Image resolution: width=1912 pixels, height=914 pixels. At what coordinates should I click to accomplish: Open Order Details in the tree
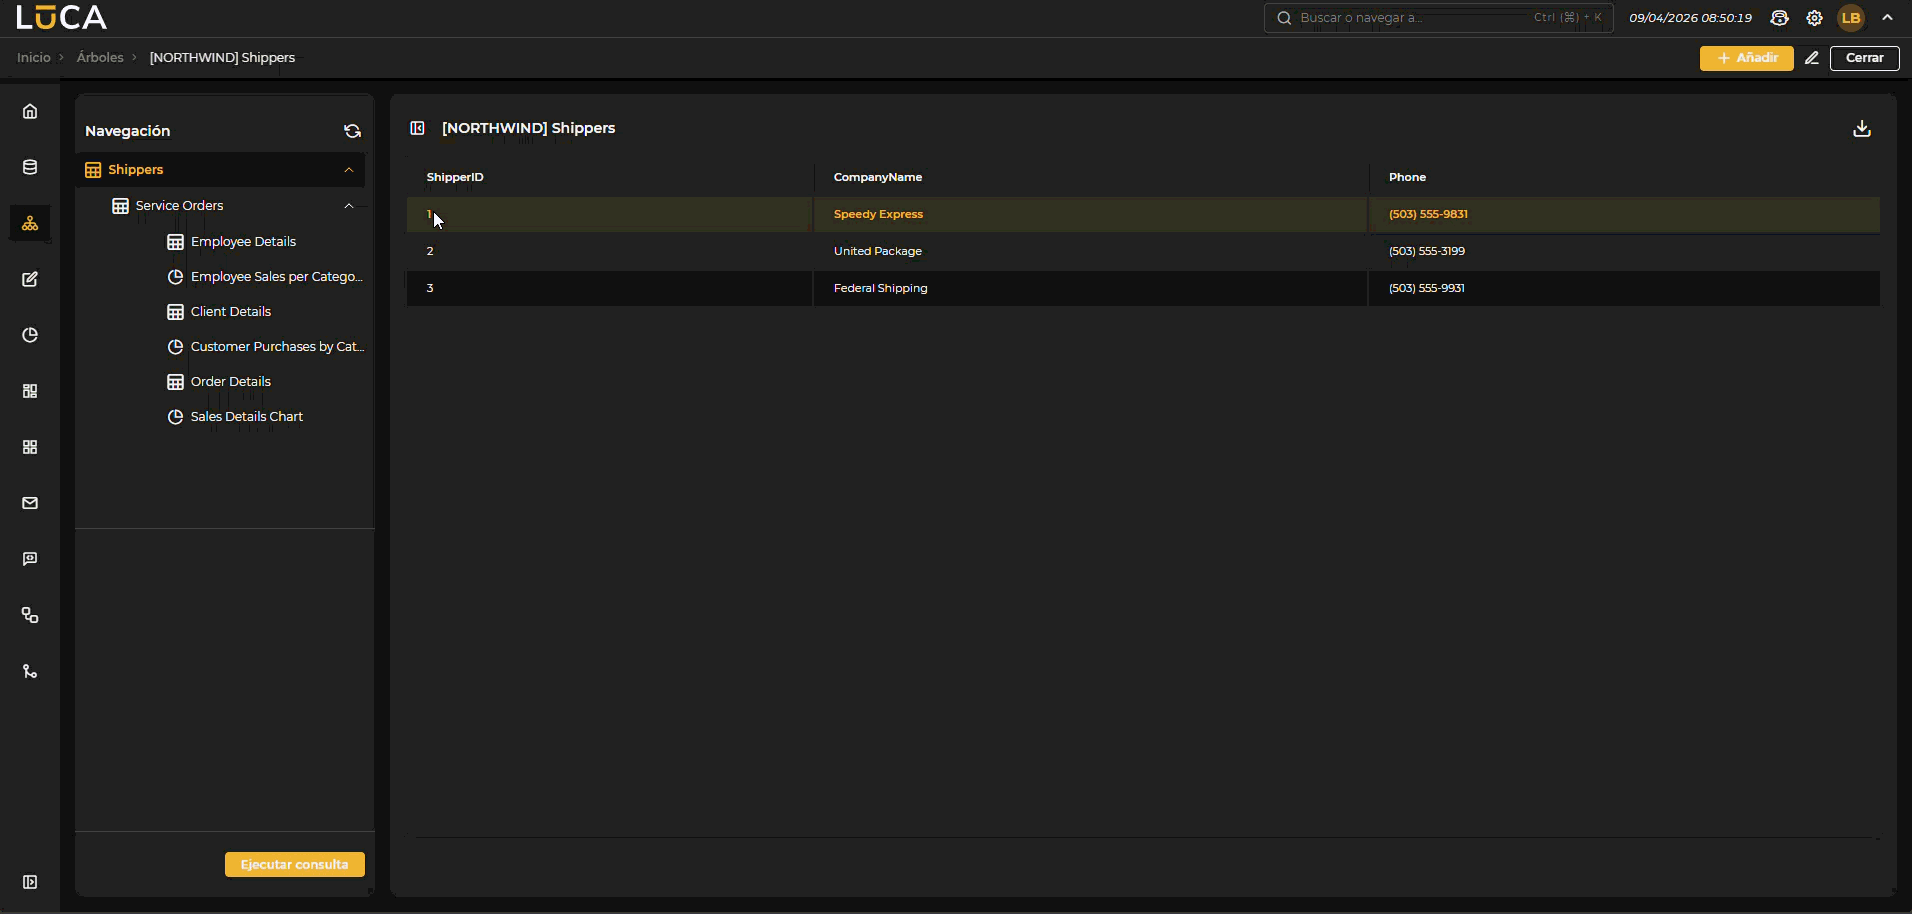(231, 382)
